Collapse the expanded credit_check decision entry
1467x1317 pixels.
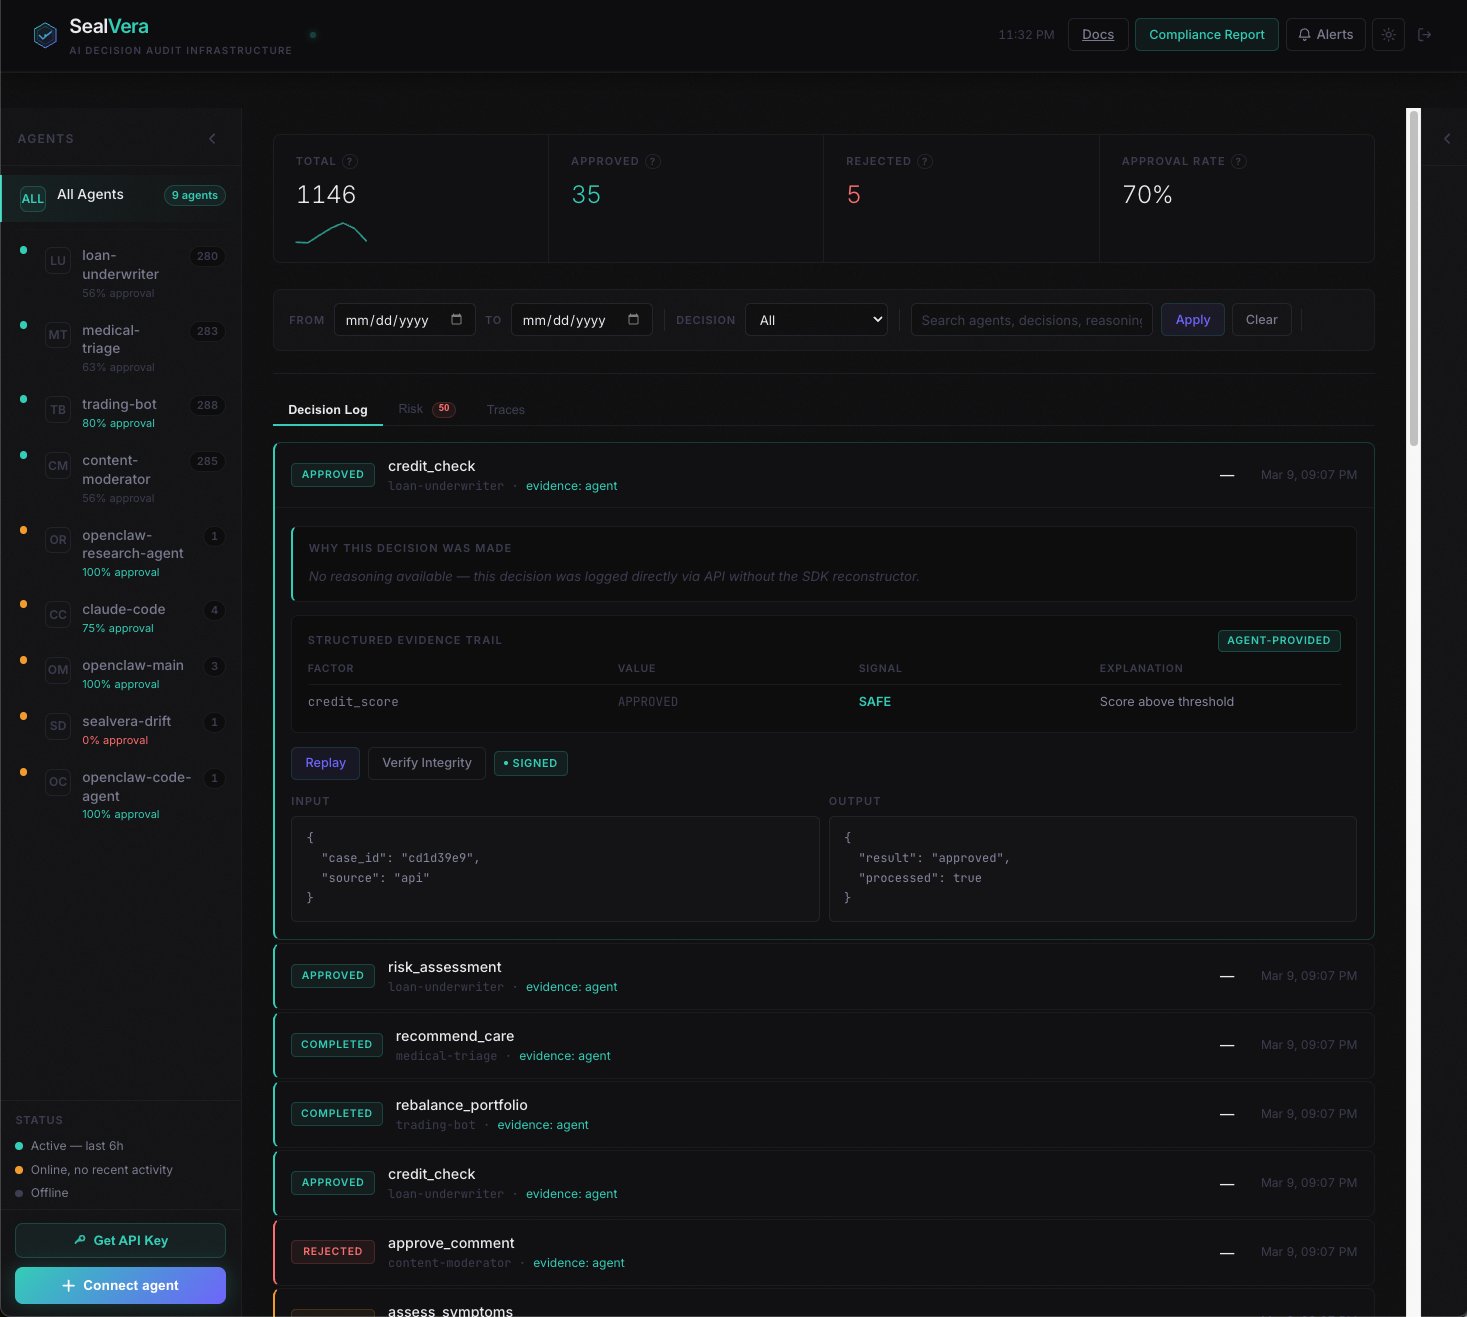pyautogui.click(x=1226, y=476)
